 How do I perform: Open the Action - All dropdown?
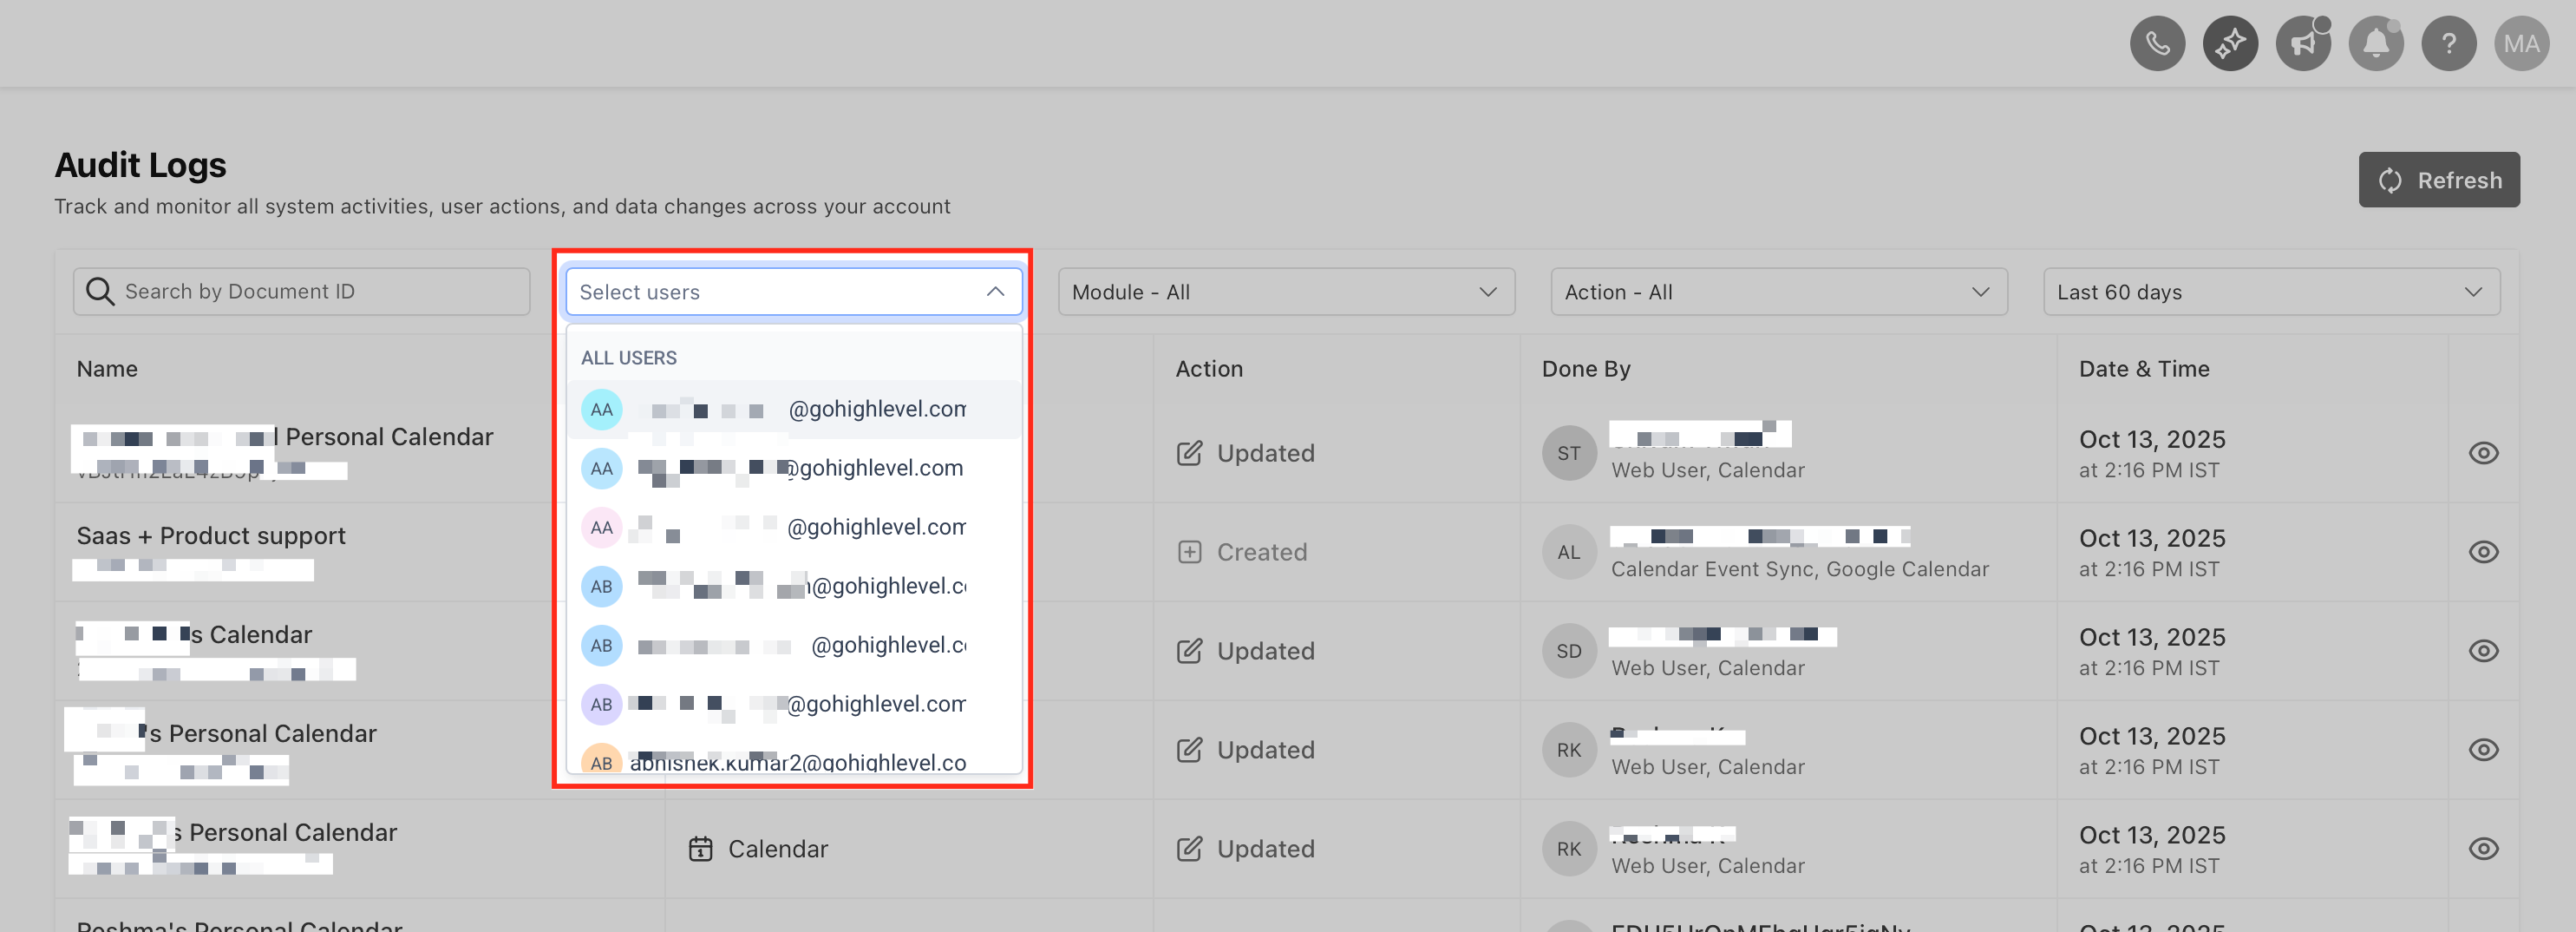click(x=1779, y=292)
